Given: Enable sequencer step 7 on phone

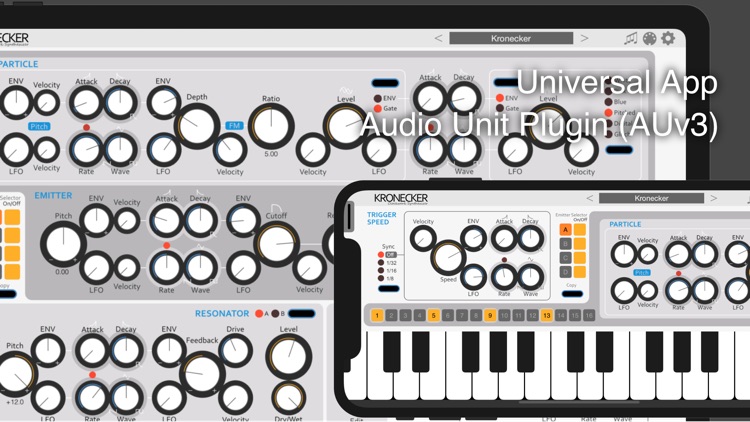Looking at the screenshot, I should pyautogui.click(x=462, y=315).
